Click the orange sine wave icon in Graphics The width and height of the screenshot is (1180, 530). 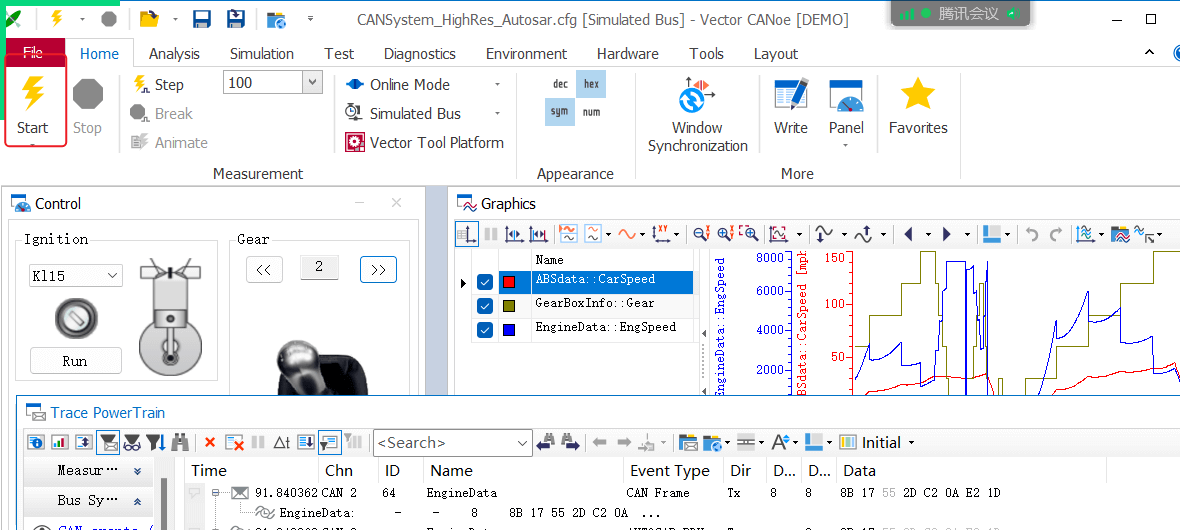point(627,234)
